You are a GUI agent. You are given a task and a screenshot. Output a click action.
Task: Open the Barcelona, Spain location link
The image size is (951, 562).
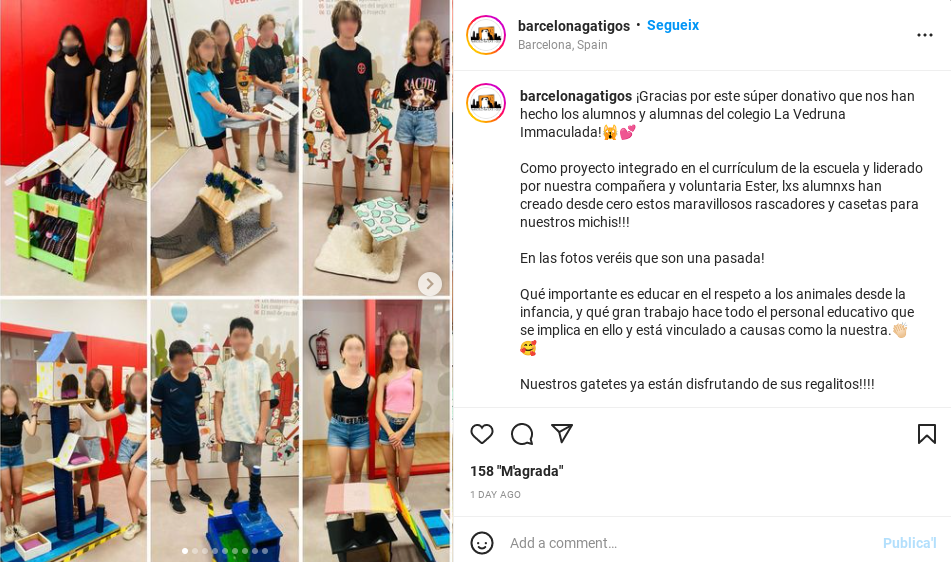[x=562, y=45]
